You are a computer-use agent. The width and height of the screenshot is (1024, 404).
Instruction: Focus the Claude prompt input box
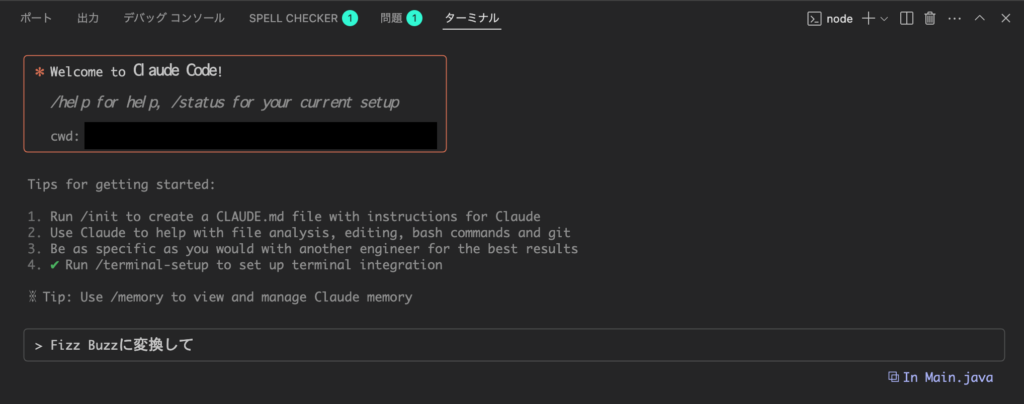point(514,345)
